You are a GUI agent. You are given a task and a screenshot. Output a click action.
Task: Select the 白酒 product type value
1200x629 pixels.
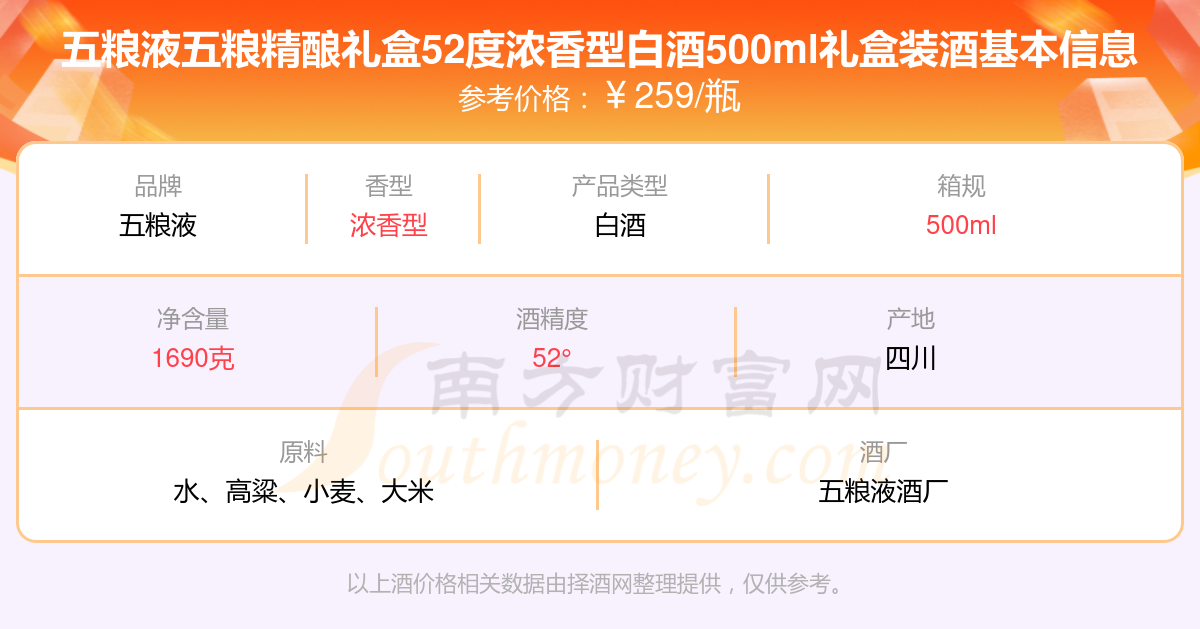(x=619, y=225)
